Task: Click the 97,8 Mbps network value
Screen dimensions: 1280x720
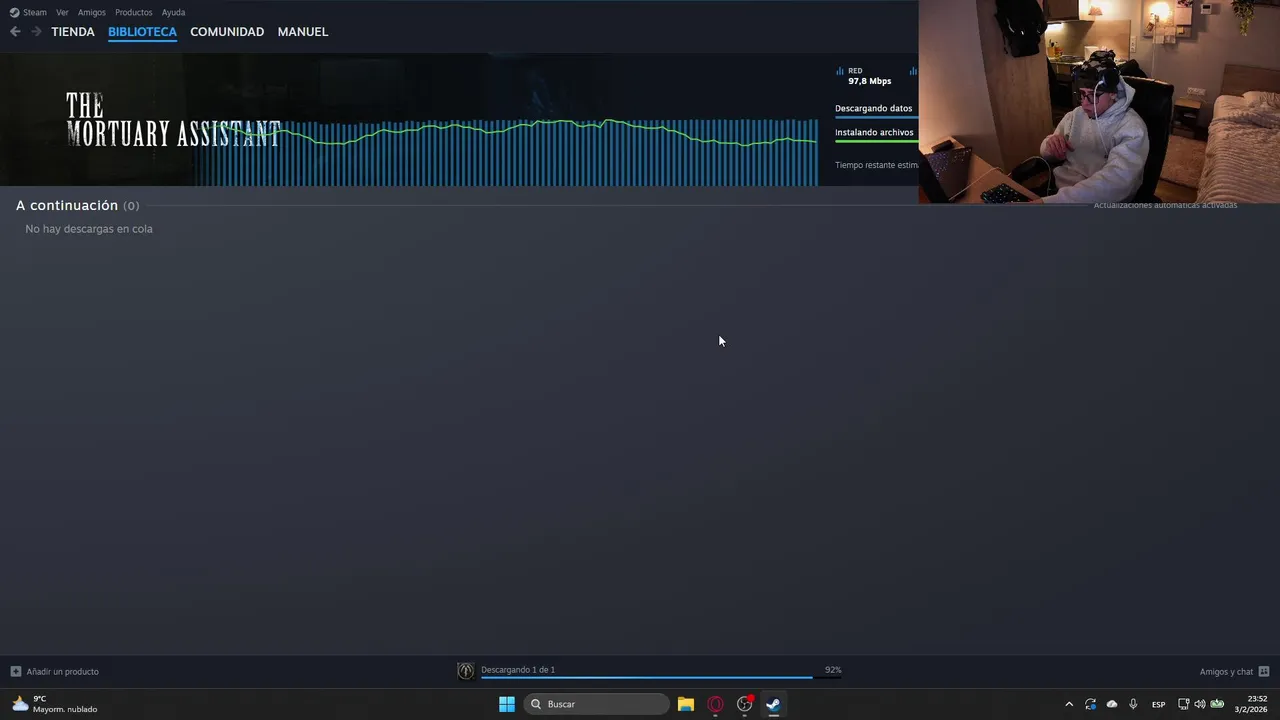Action: tap(869, 81)
